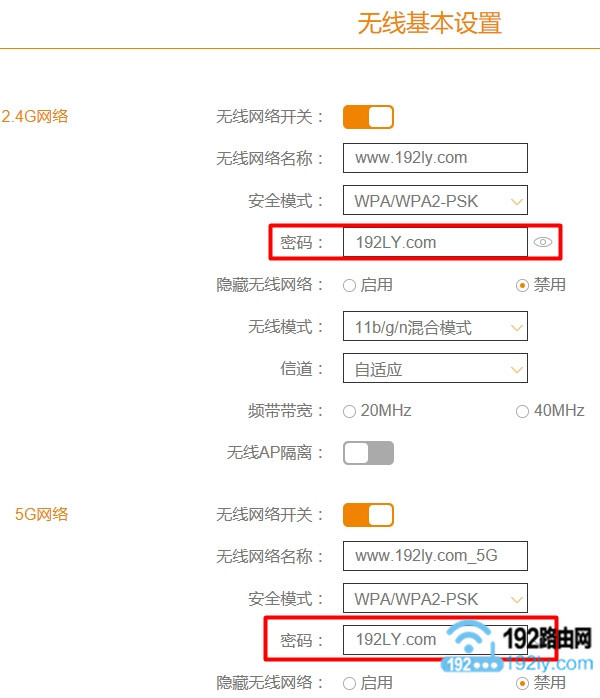
Task: Click the 5G network name field
Action: pyautogui.click(x=435, y=556)
